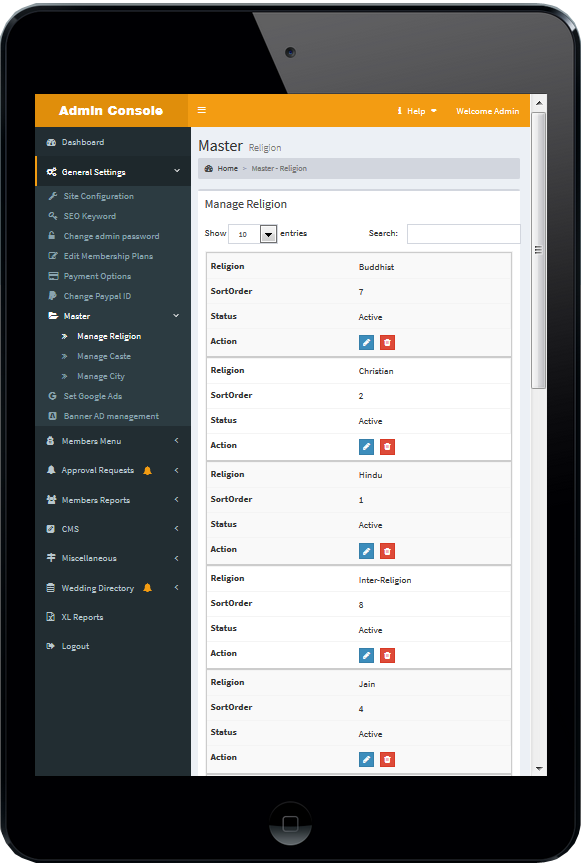
Task: Click the Logout link
Action: [75, 646]
